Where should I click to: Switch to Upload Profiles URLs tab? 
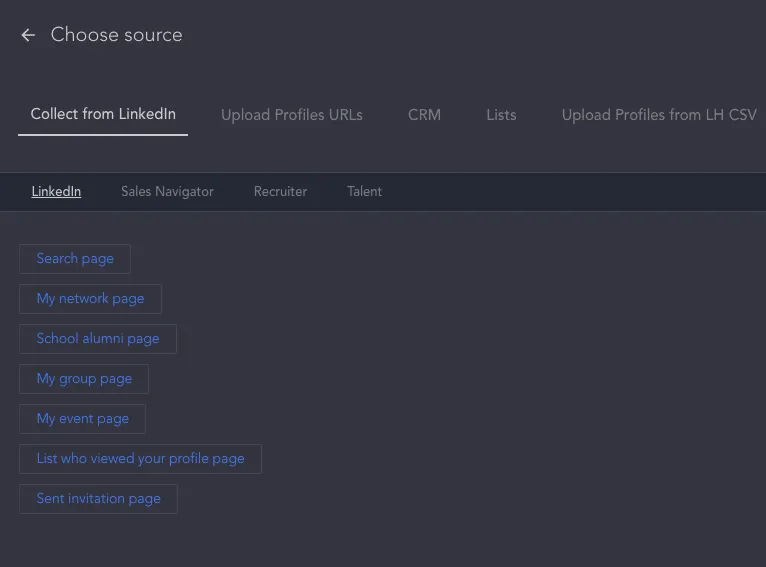(x=292, y=115)
